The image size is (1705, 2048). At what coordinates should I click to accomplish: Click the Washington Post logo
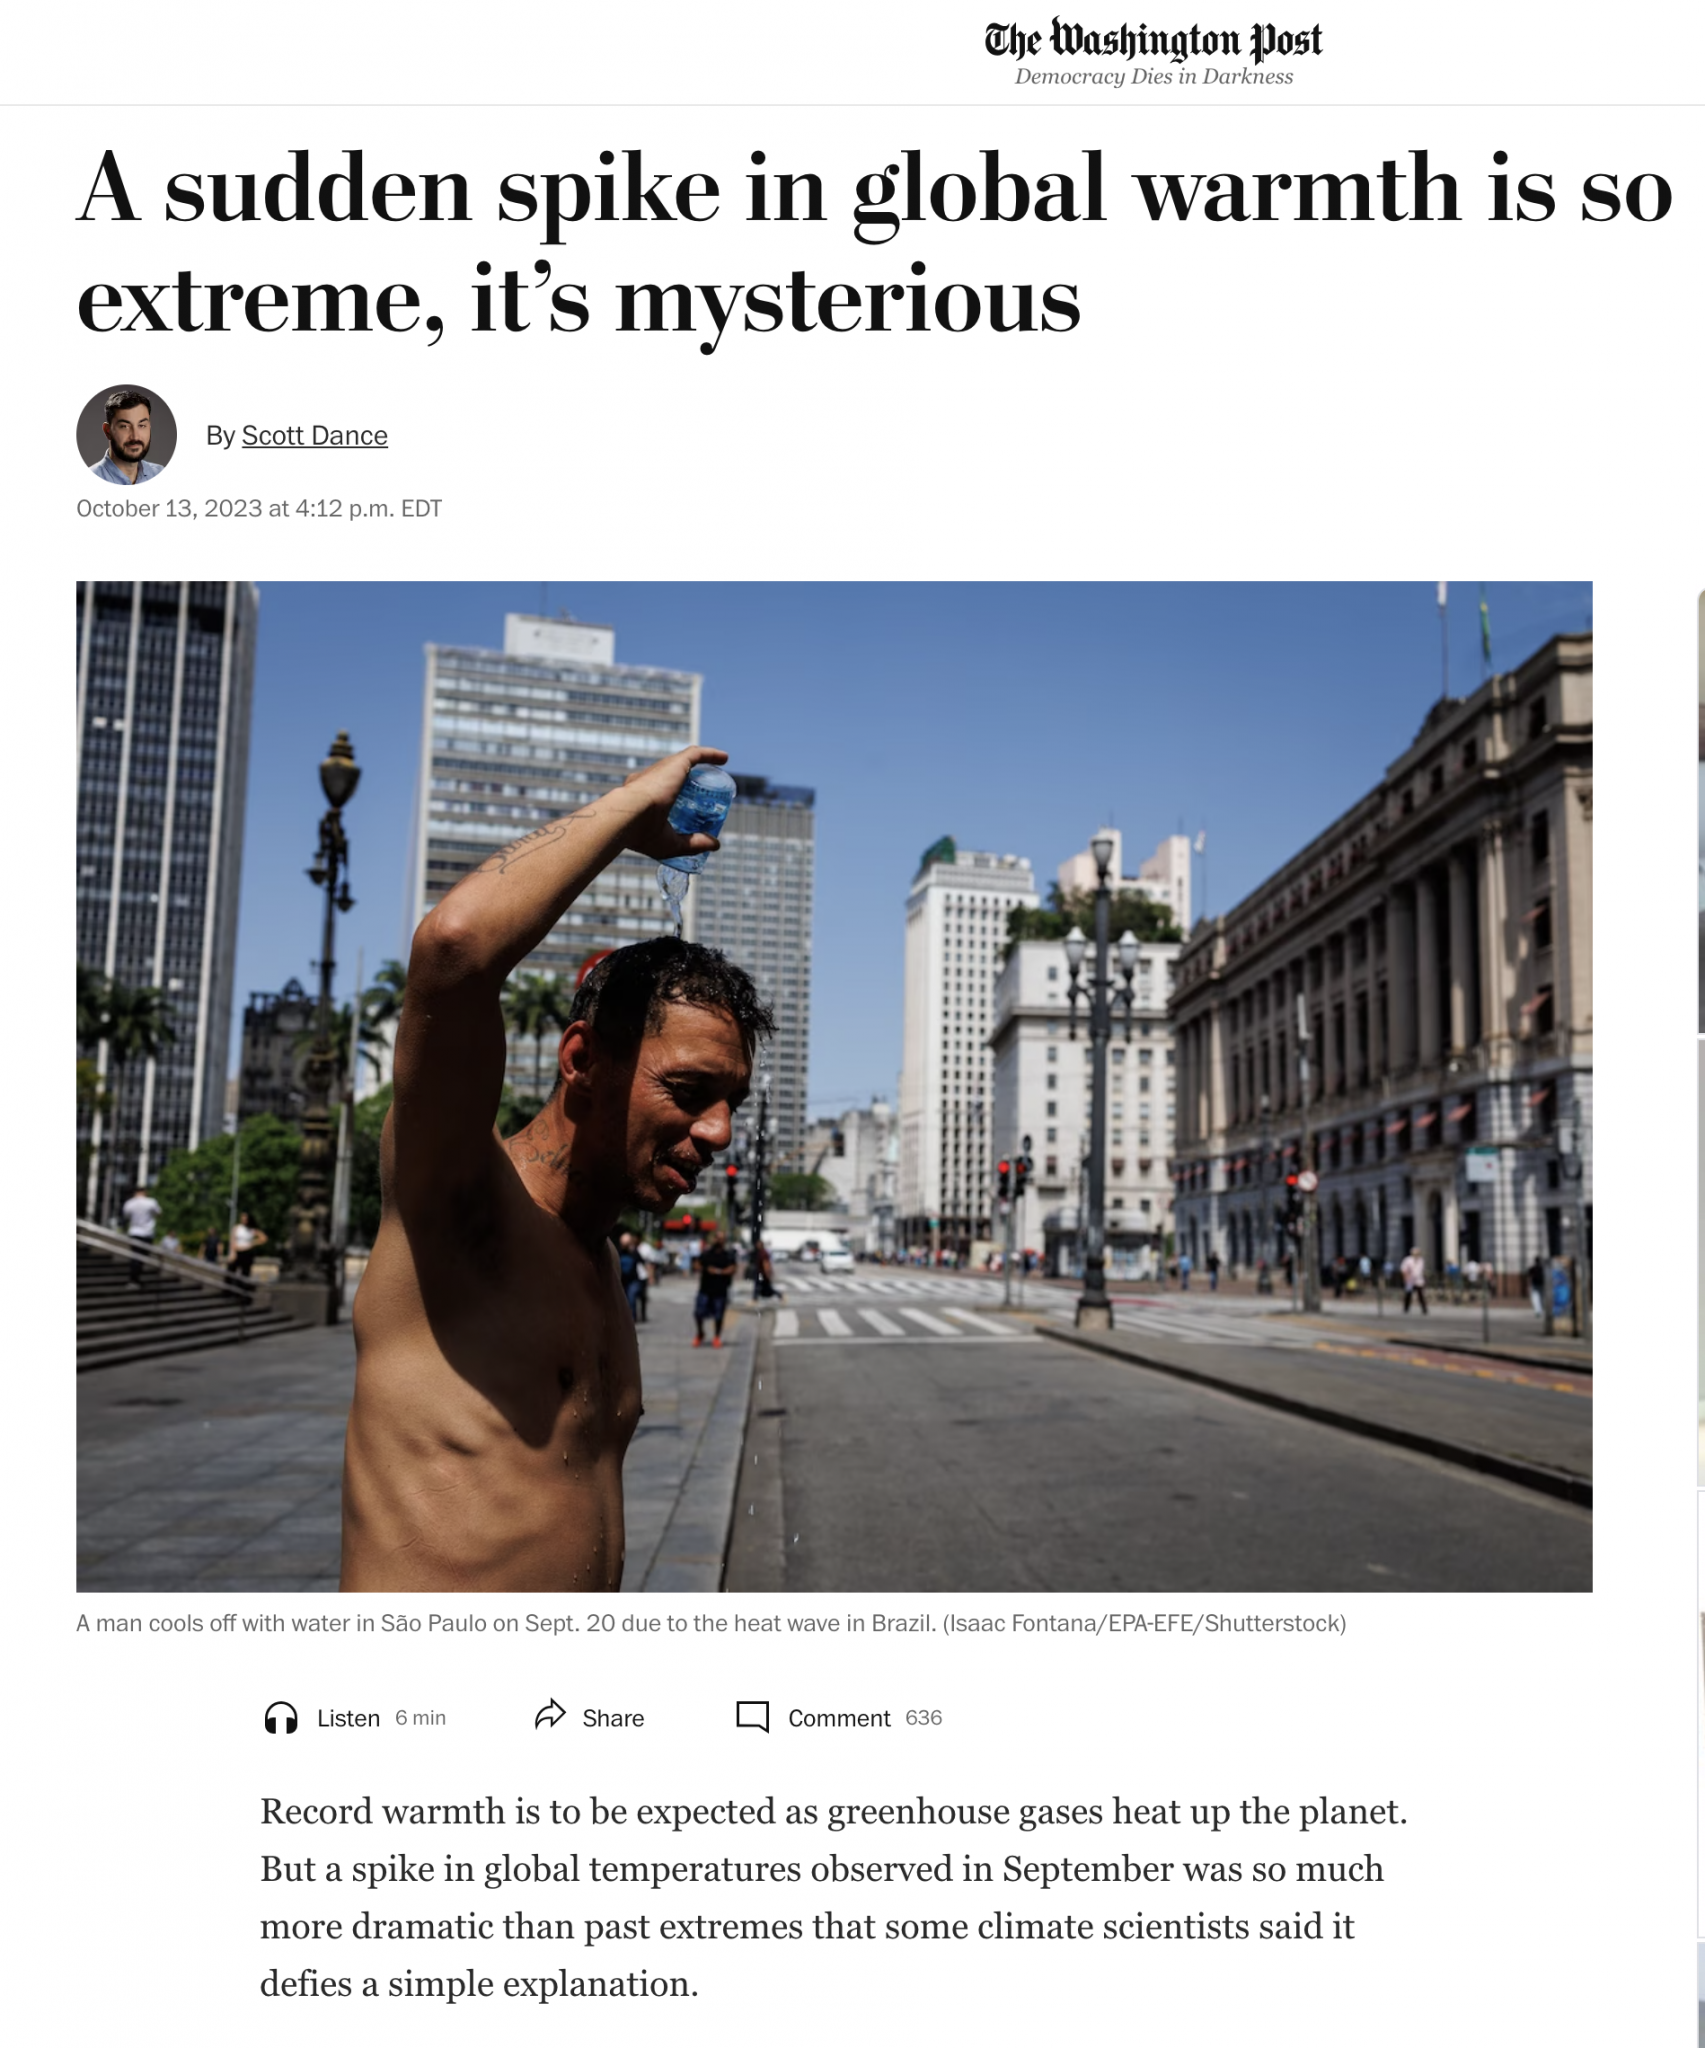[x=1153, y=40]
